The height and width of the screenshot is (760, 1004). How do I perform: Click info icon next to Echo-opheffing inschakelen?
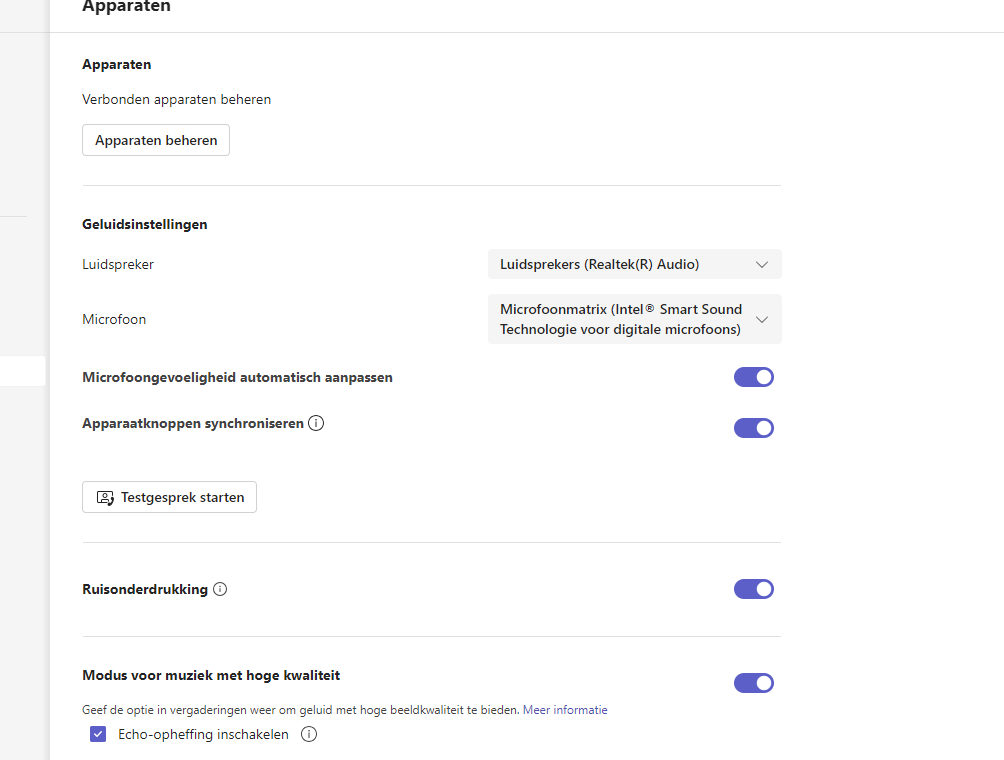[309, 734]
